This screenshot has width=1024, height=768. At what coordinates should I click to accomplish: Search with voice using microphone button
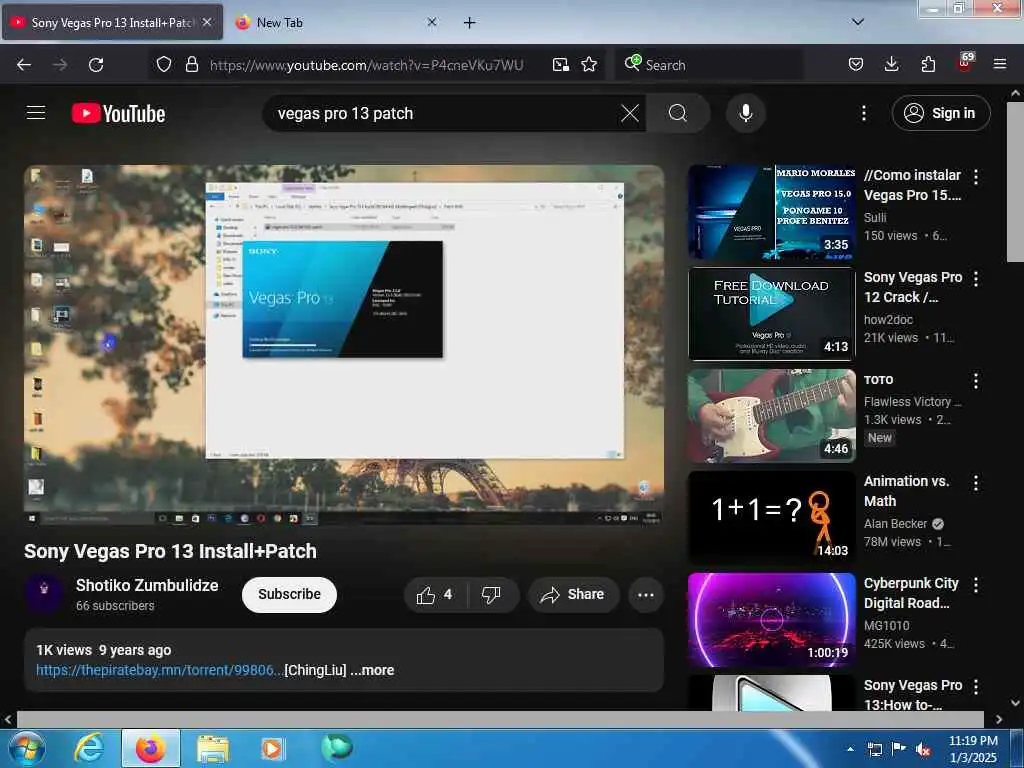click(x=746, y=113)
